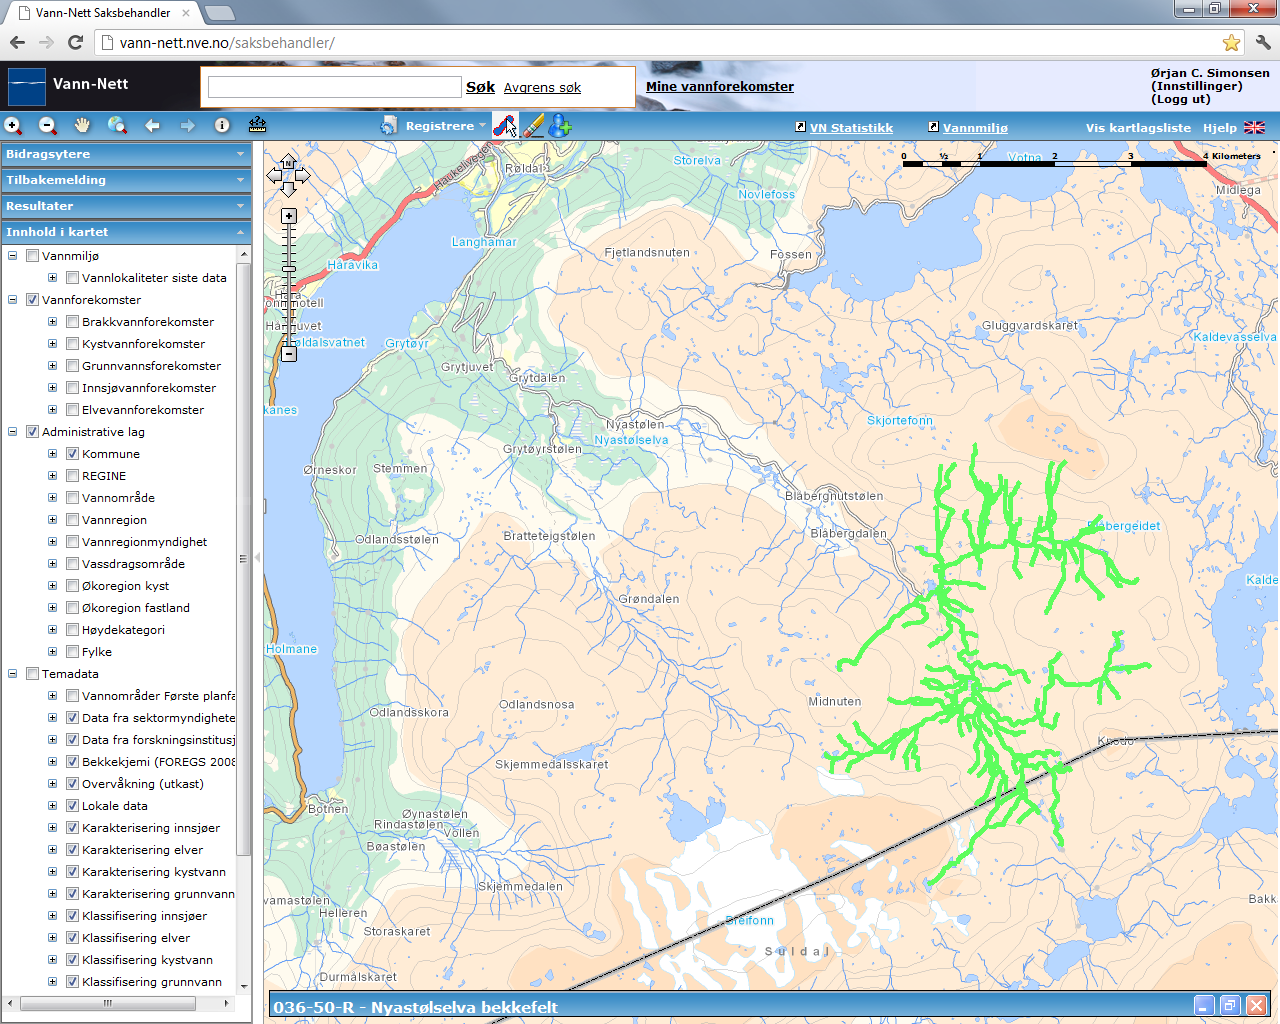Open the Avgrens søk link
This screenshot has height=1024, width=1280.
pos(542,88)
